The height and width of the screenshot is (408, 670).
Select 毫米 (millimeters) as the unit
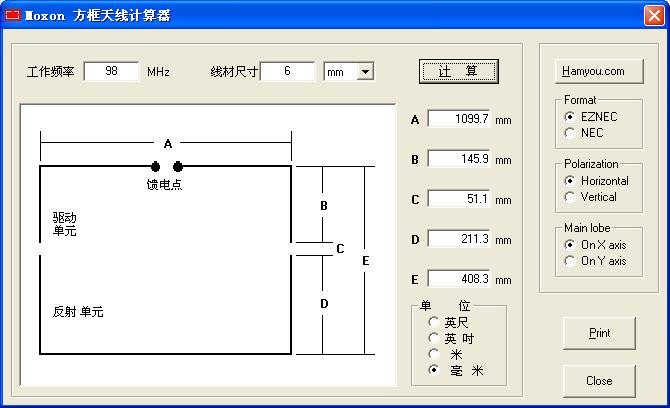(433, 370)
